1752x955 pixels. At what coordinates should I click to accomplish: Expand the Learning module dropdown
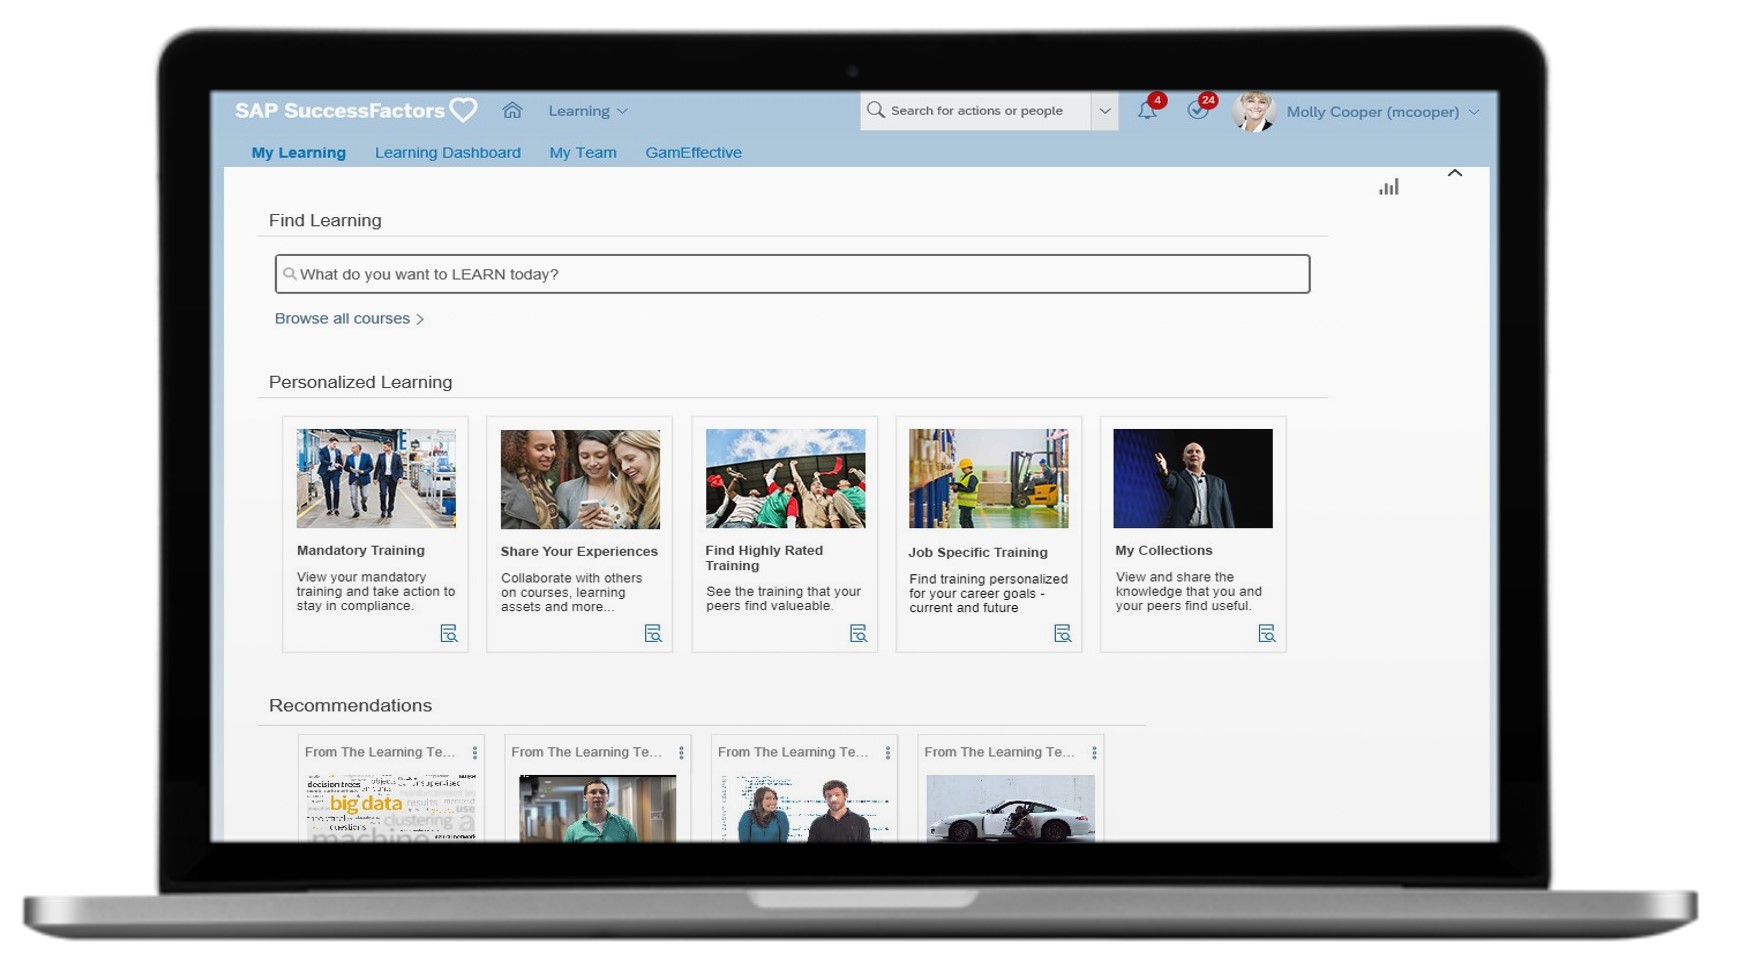[588, 111]
